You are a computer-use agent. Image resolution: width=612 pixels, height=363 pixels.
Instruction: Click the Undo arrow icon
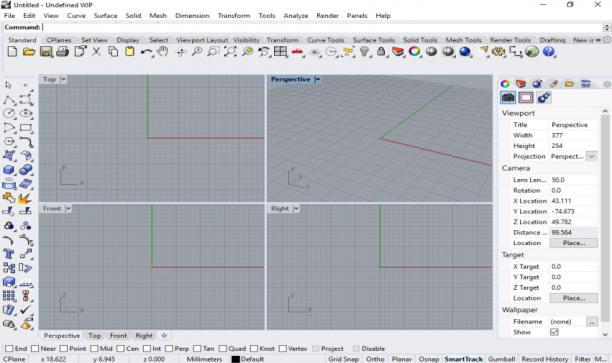pyautogui.click(x=146, y=52)
